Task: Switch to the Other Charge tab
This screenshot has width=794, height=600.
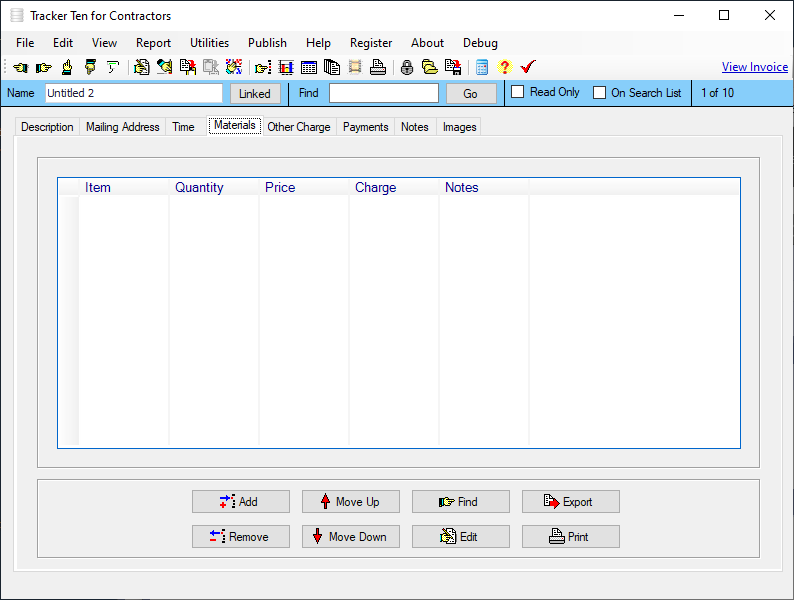Action: click(299, 127)
